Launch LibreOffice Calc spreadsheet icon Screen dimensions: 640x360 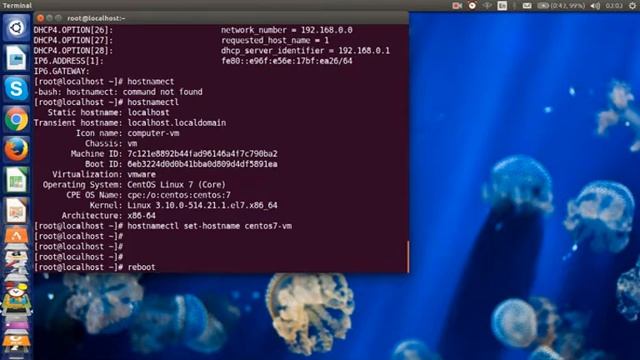tap(16, 180)
